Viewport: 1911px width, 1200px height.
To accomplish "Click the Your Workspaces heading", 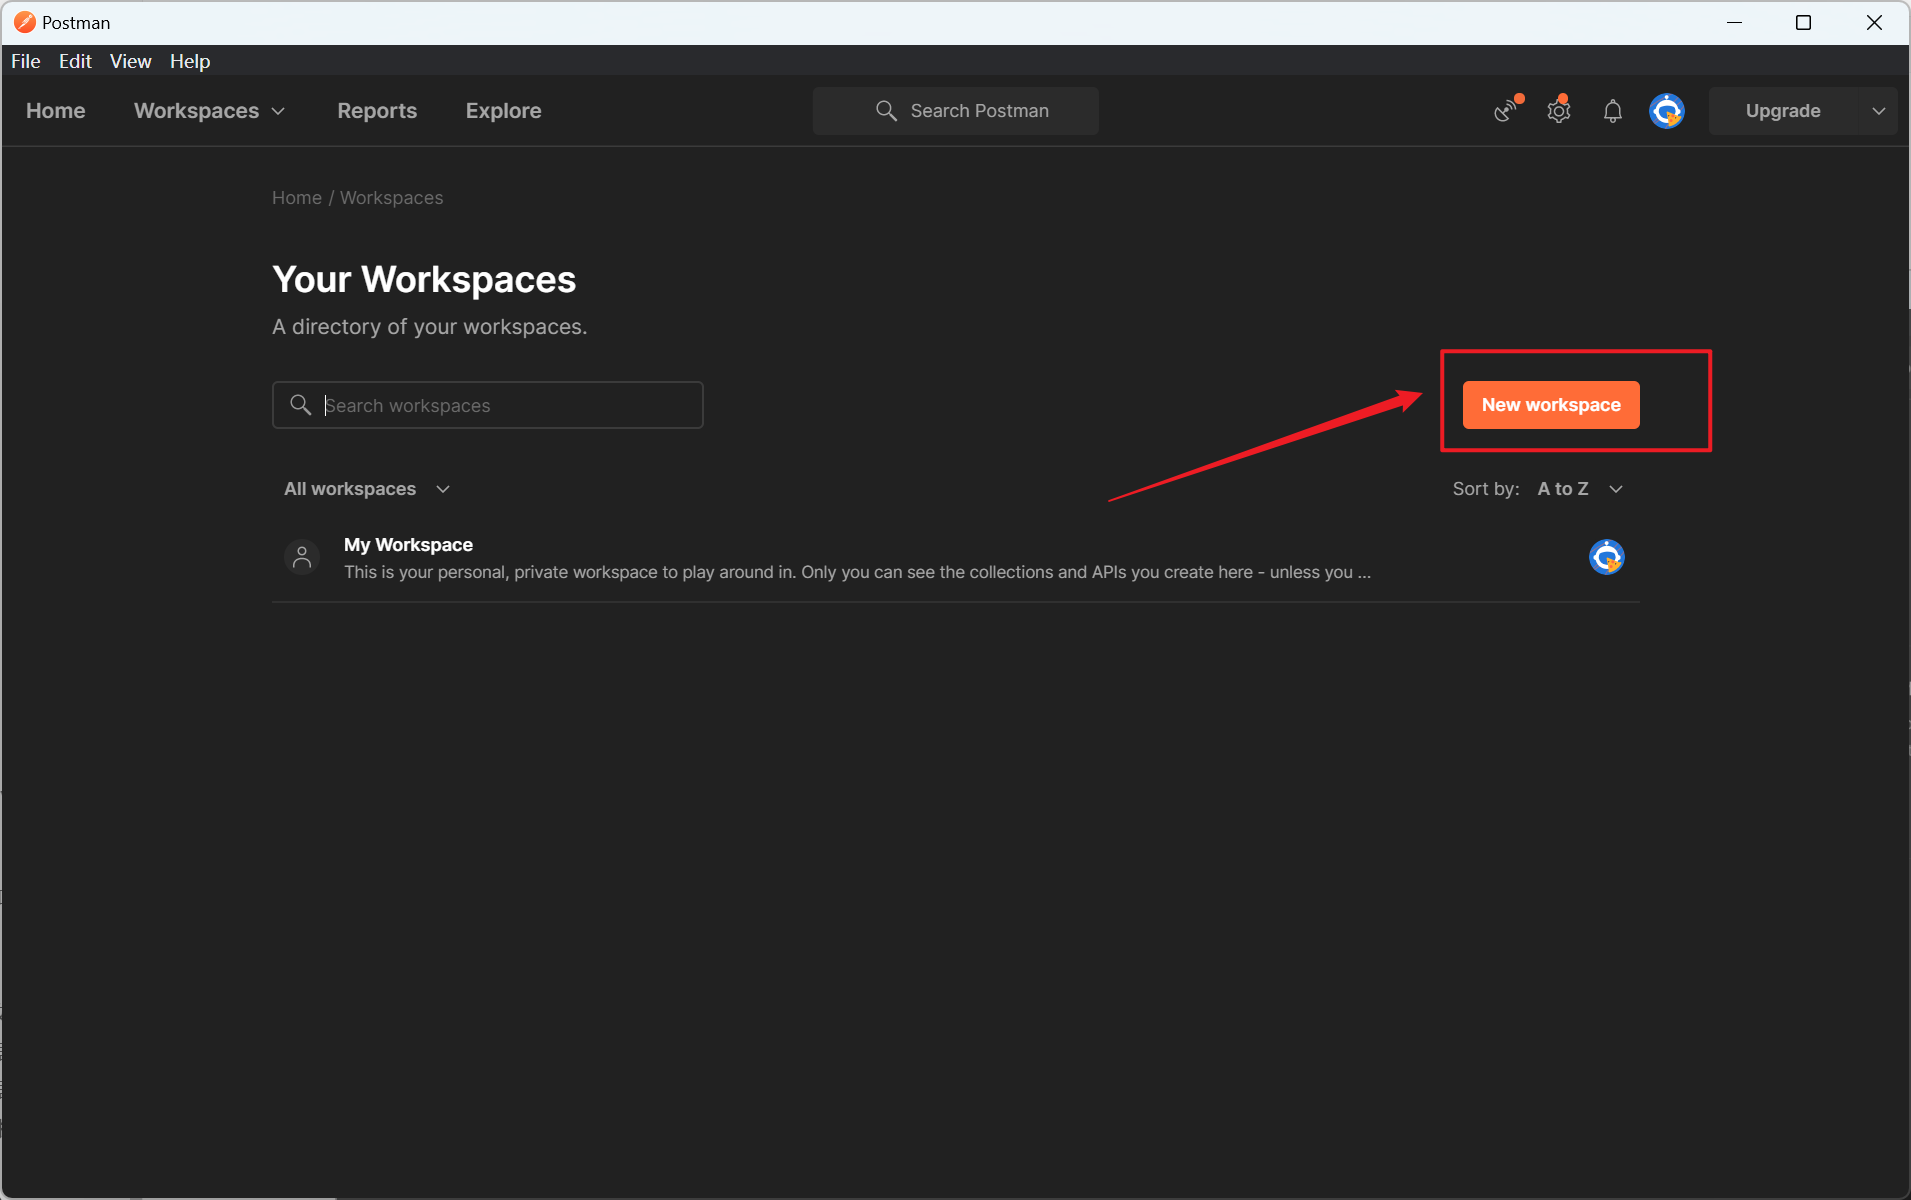I will click(424, 279).
